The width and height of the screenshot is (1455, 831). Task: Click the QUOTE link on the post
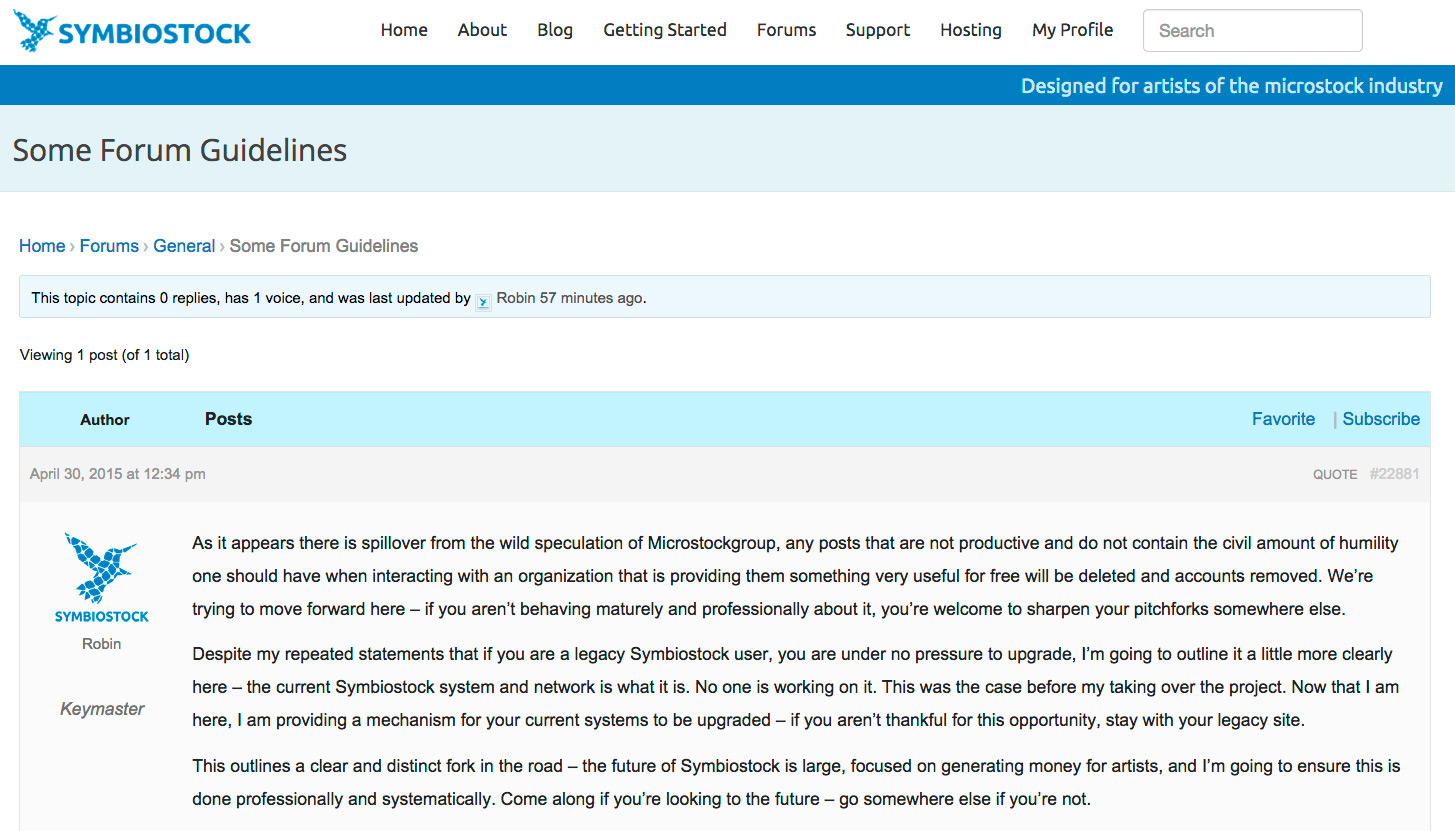[x=1335, y=474]
